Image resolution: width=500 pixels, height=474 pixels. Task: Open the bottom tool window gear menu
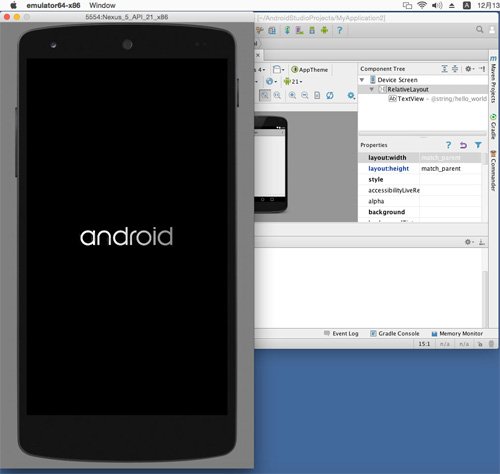pyautogui.click(x=469, y=242)
